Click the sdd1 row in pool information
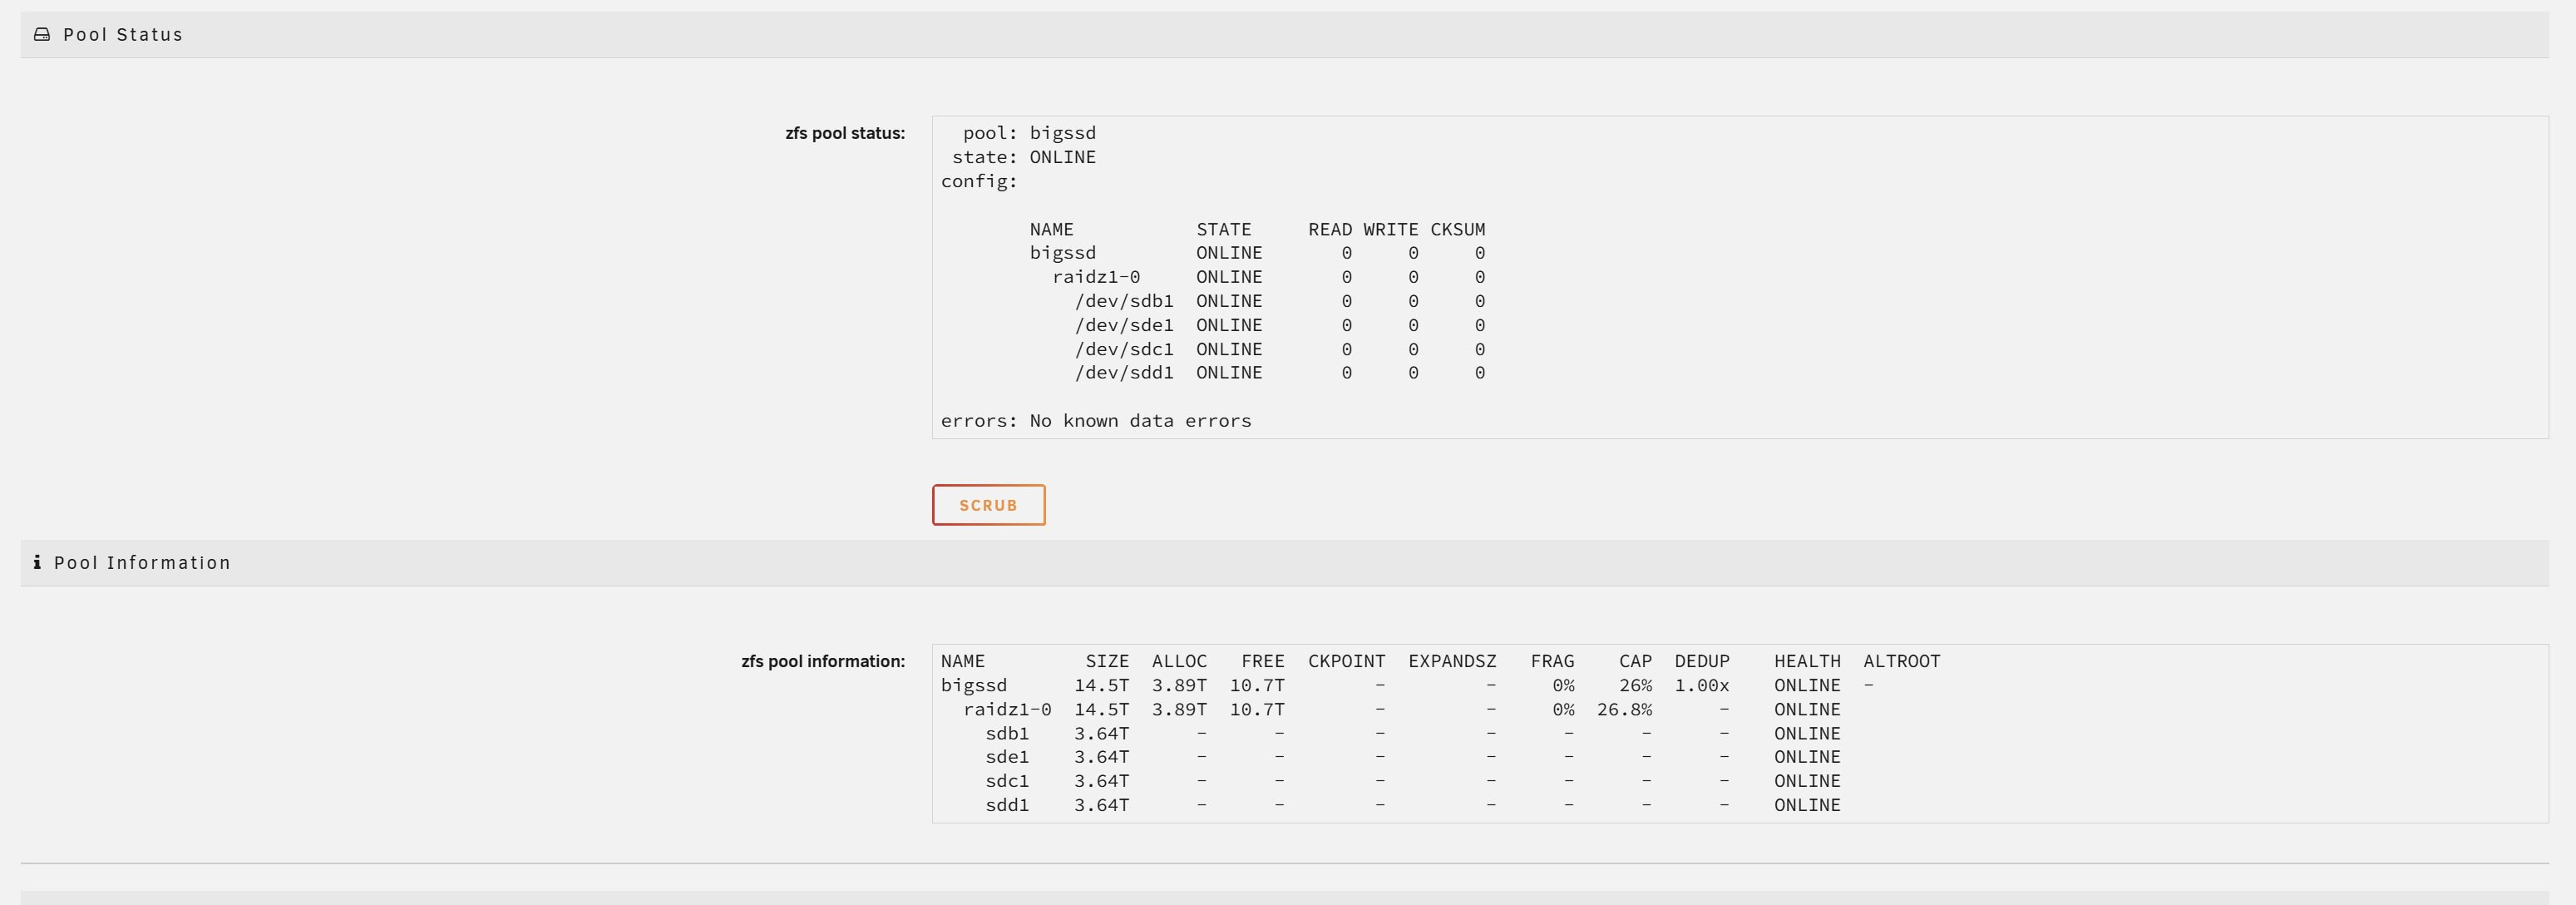 (1007, 806)
